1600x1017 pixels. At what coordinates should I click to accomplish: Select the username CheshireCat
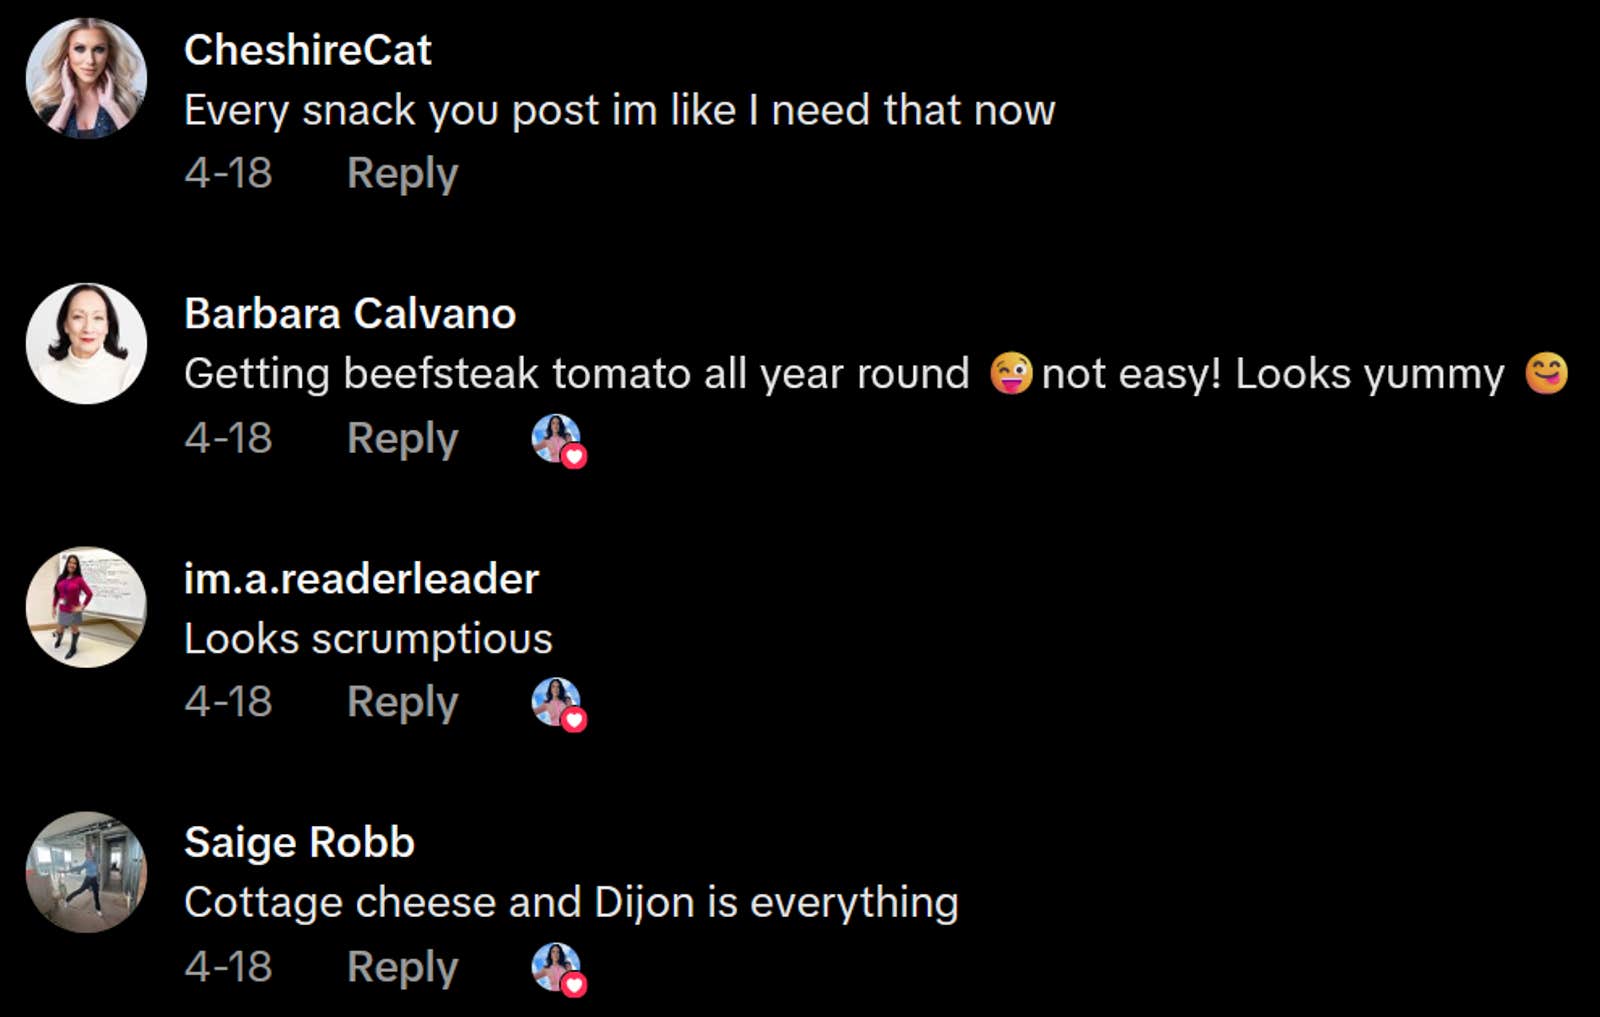pos(307,50)
